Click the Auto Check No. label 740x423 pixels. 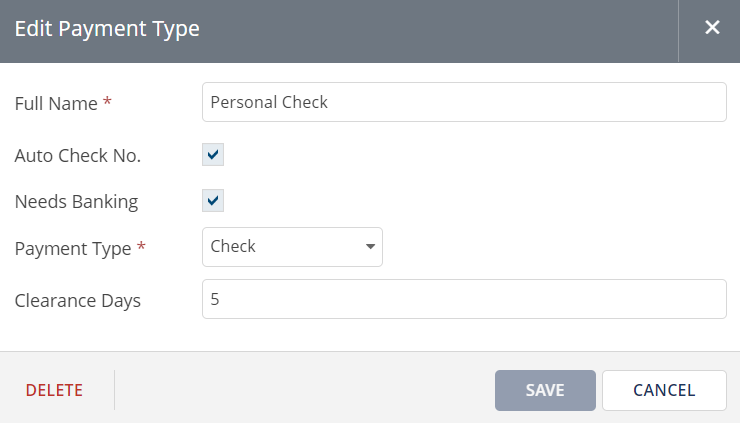pos(78,155)
